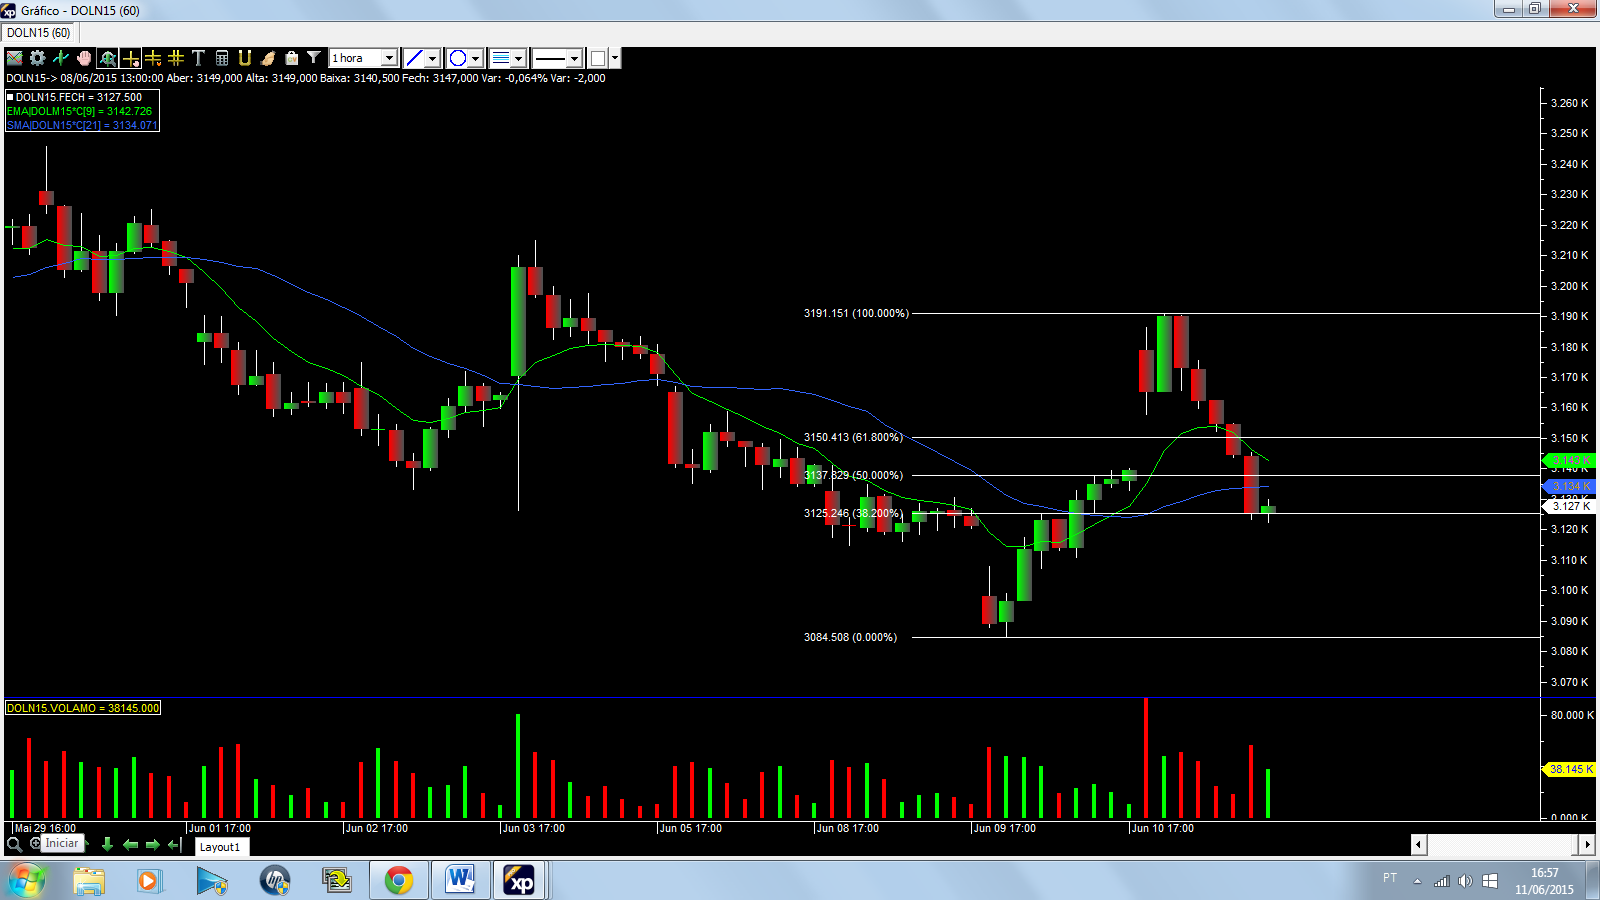Click the chart type icon in toolbar
This screenshot has width=1602, height=900.
[x=15, y=58]
